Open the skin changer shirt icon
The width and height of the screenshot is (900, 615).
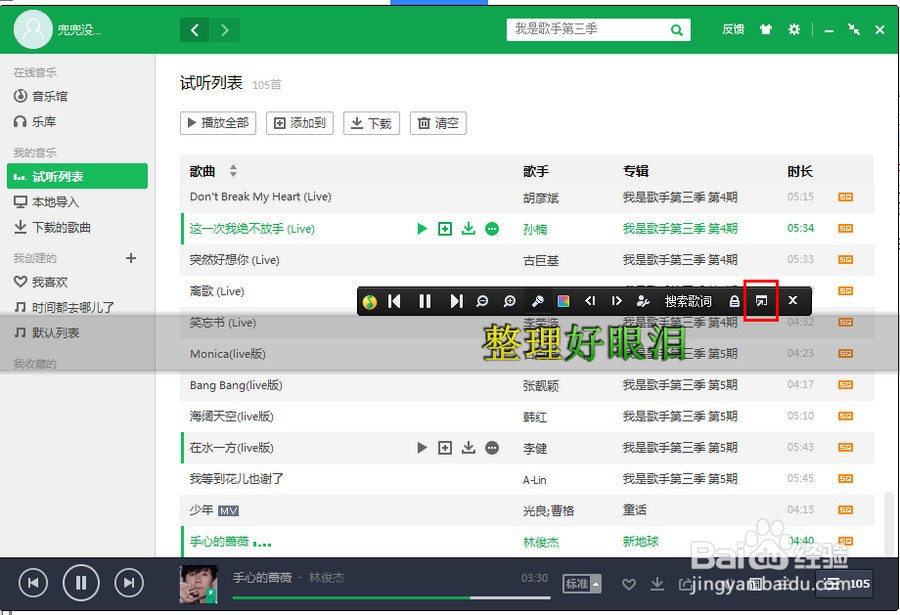tap(766, 29)
